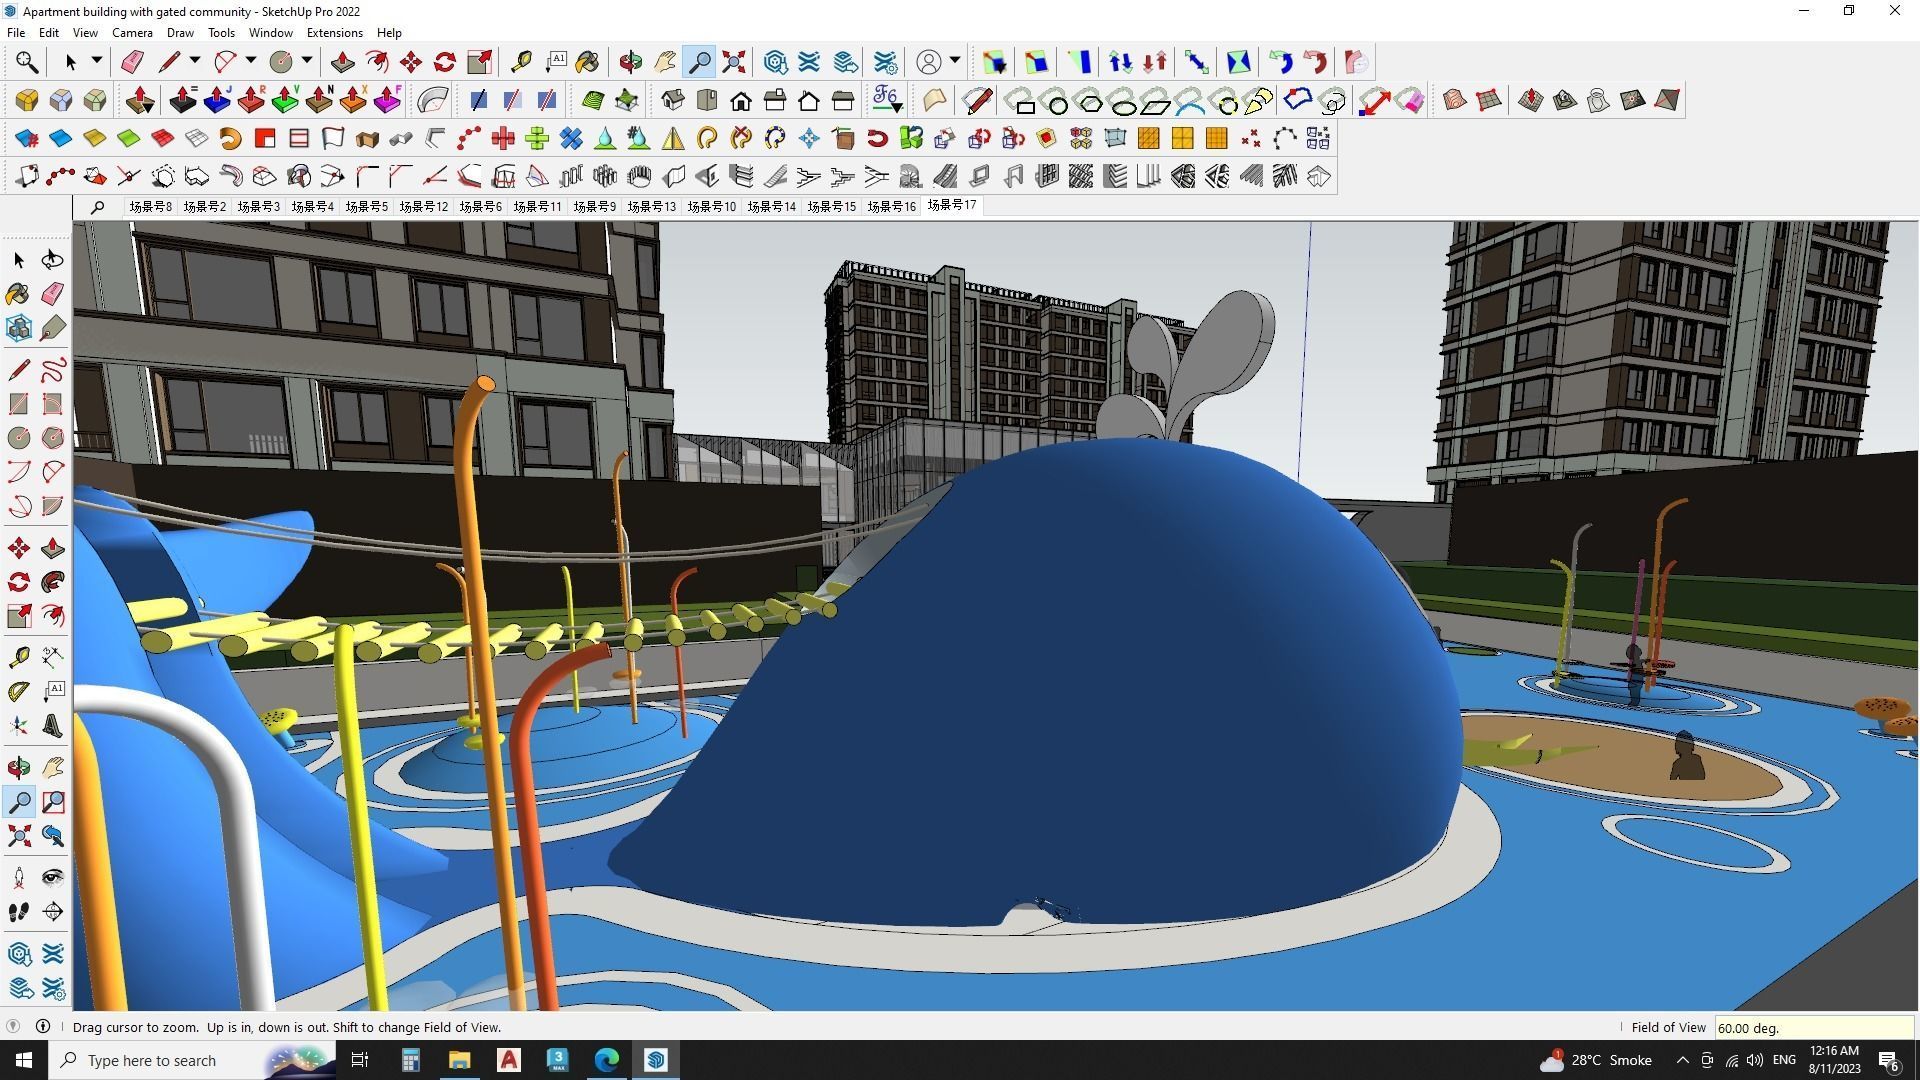Select the Move tool in top toolbar
The image size is (1920, 1080).
411,62
